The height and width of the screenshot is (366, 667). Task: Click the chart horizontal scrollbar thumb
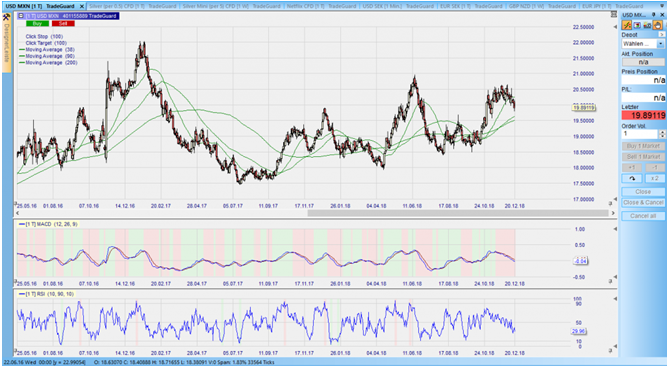pos(458,213)
